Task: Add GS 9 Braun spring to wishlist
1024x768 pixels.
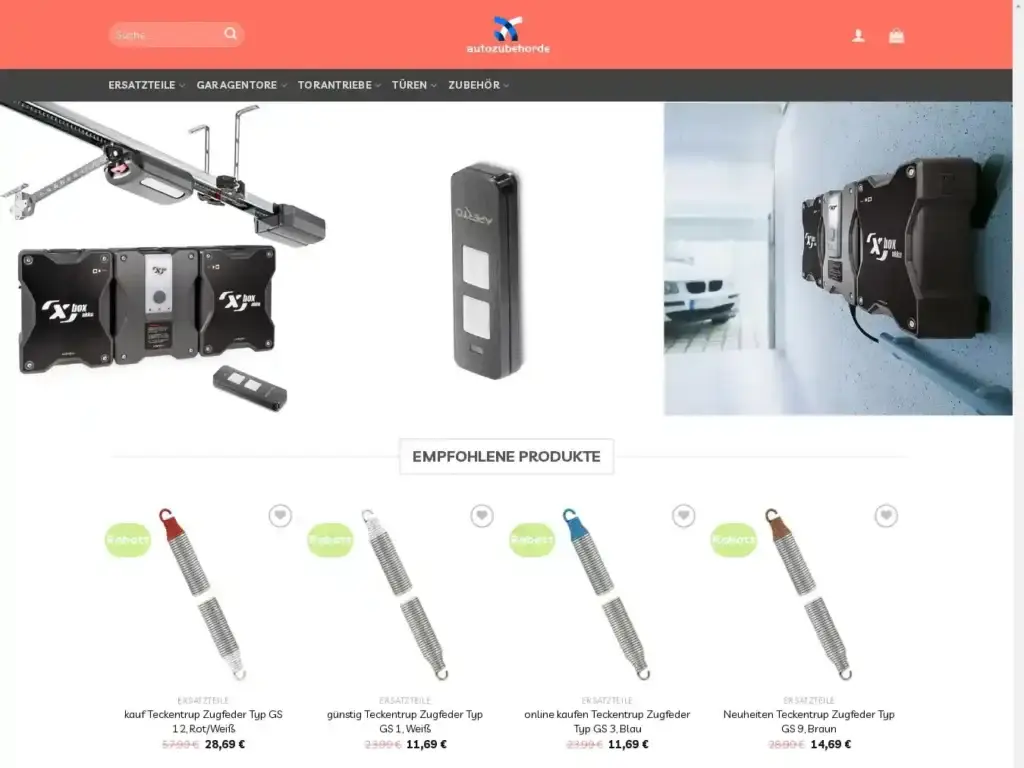Action: (886, 516)
